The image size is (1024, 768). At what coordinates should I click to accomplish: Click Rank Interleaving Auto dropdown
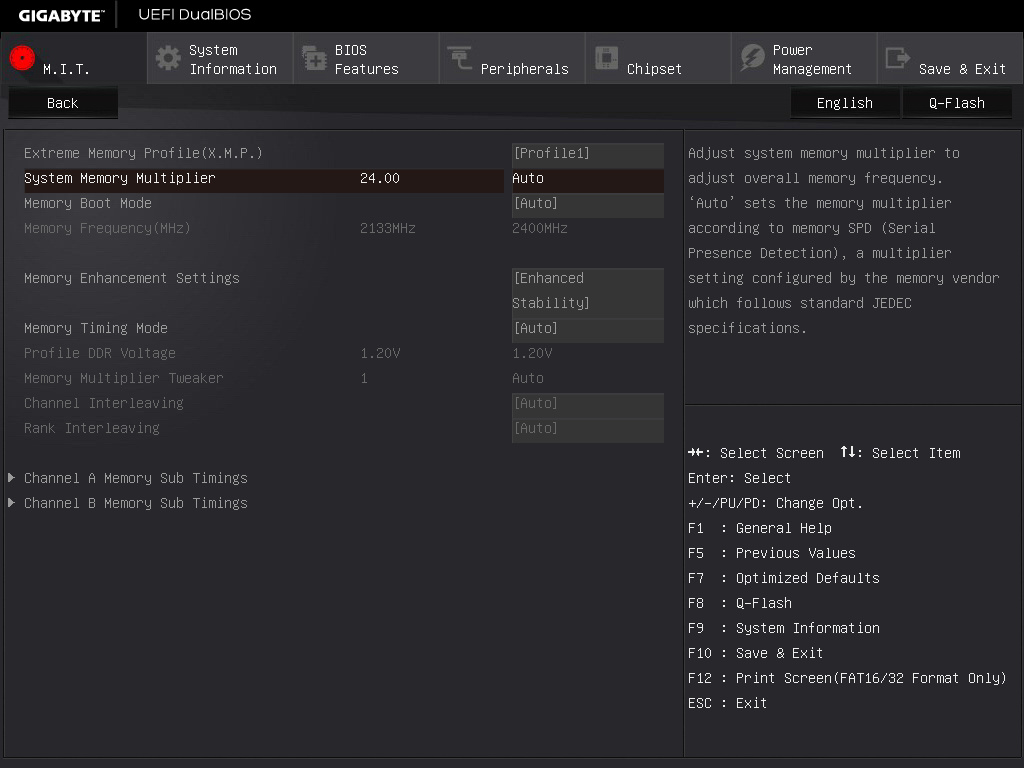(588, 429)
